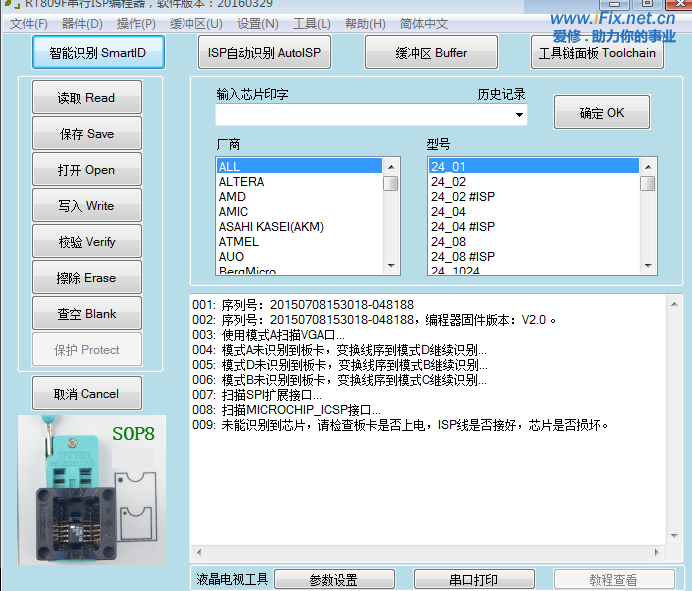Select ALTERA in the vendor list
This screenshot has width=692, height=591.
click(299, 181)
